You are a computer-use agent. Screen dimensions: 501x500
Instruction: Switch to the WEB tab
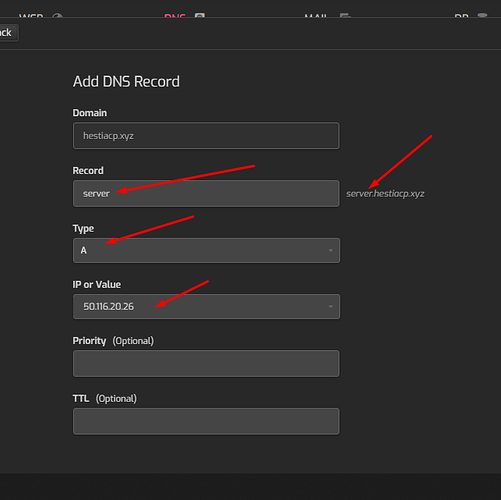[31, 15]
